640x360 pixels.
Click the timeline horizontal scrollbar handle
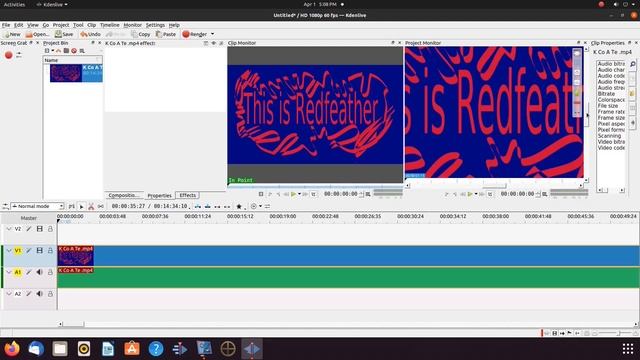tap(73, 324)
